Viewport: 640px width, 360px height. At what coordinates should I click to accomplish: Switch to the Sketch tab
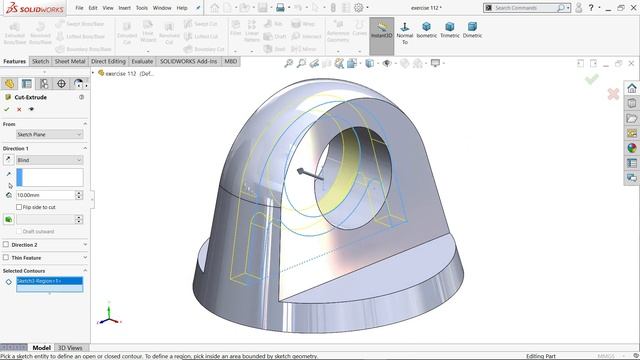(x=40, y=61)
